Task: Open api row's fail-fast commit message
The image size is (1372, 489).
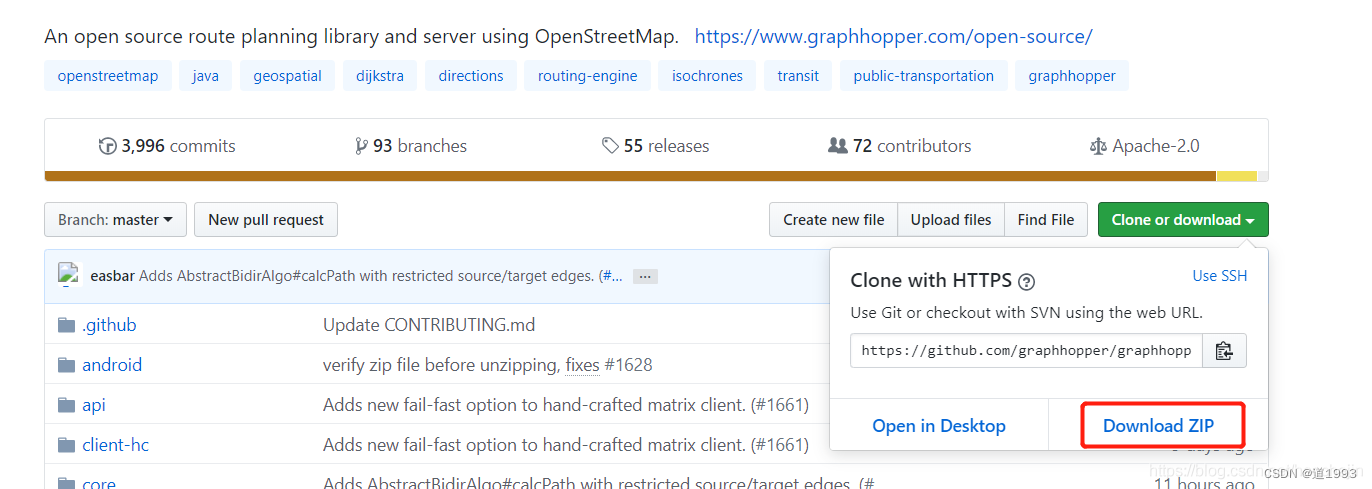Action: pyautogui.click(x=566, y=405)
